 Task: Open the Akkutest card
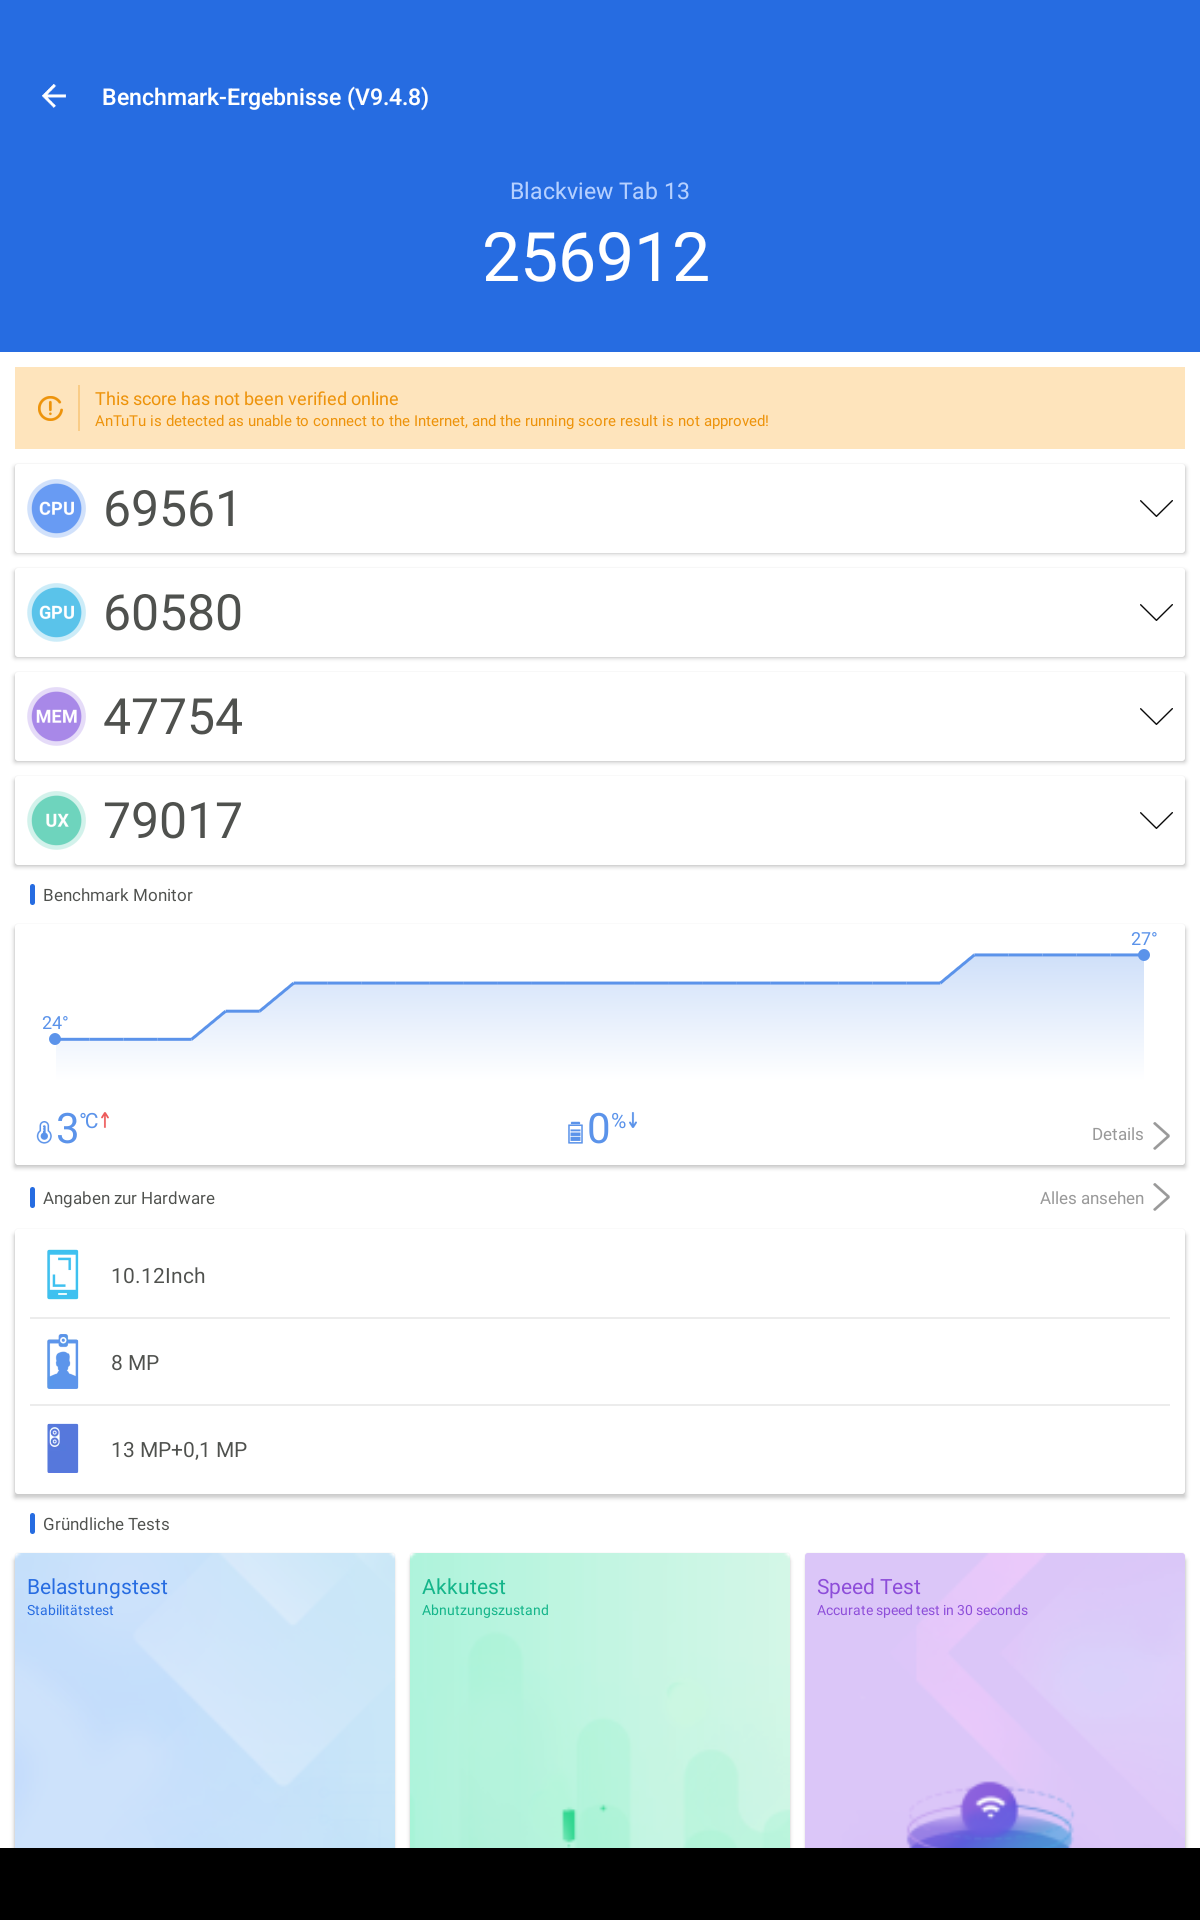(x=600, y=1700)
